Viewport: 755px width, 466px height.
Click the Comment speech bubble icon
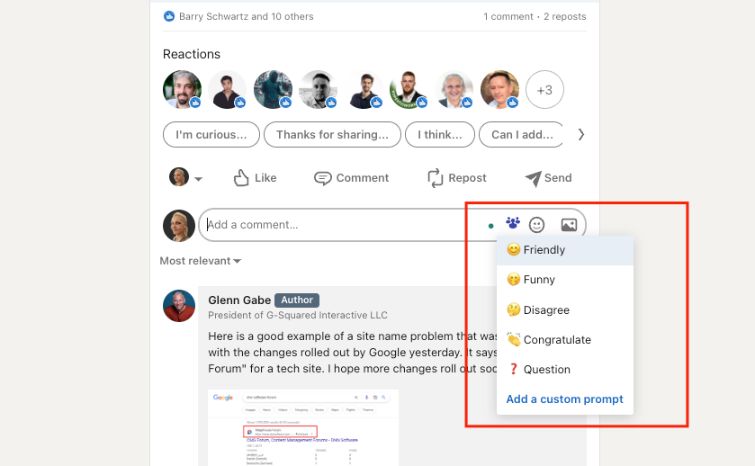pos(323,178)
